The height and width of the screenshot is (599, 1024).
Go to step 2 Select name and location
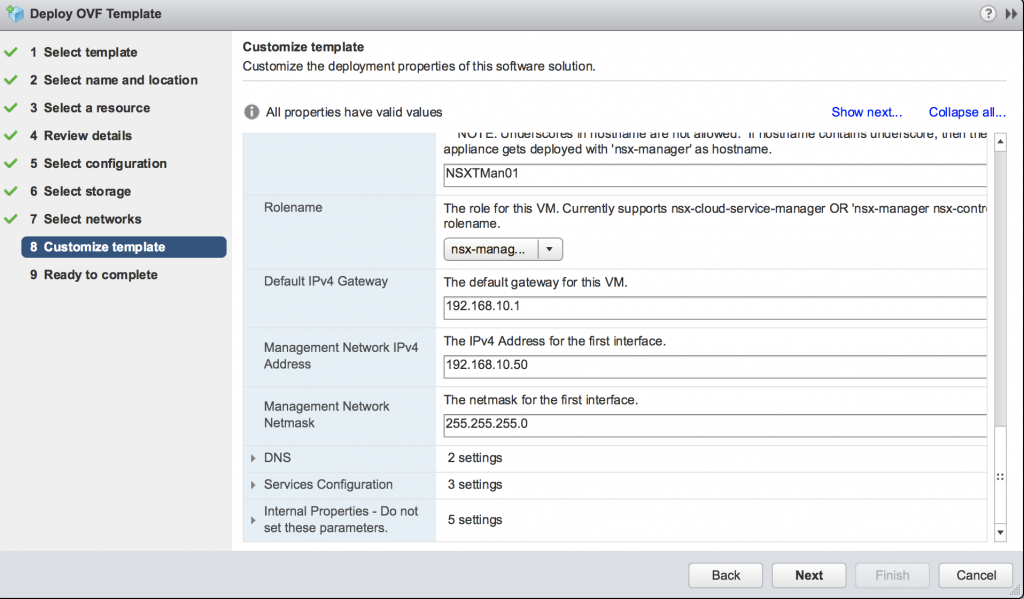114,80
